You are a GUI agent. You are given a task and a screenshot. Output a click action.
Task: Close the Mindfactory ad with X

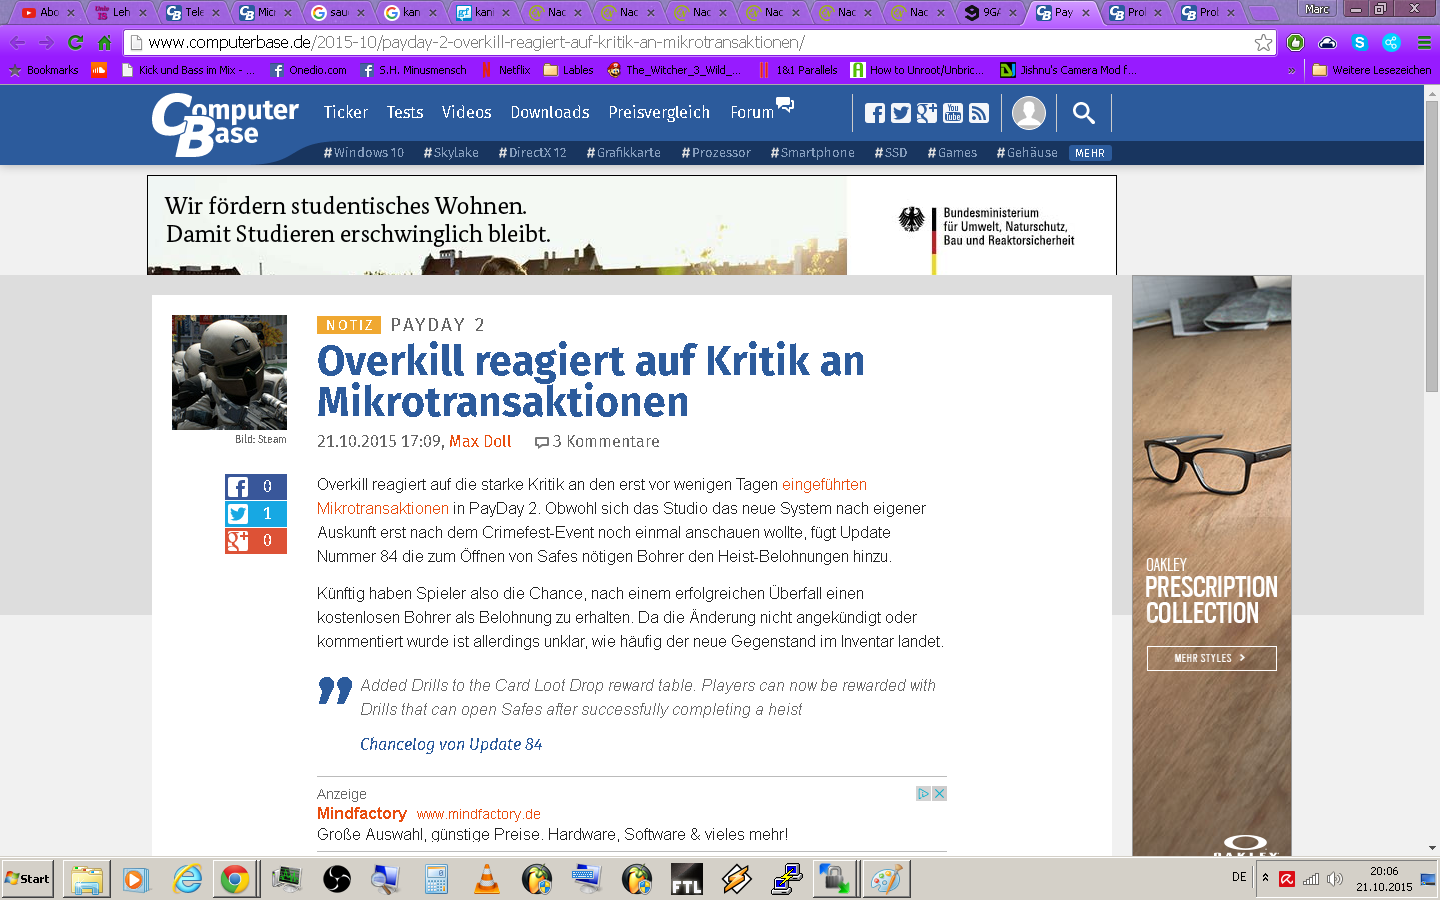(x=939, y=793)
